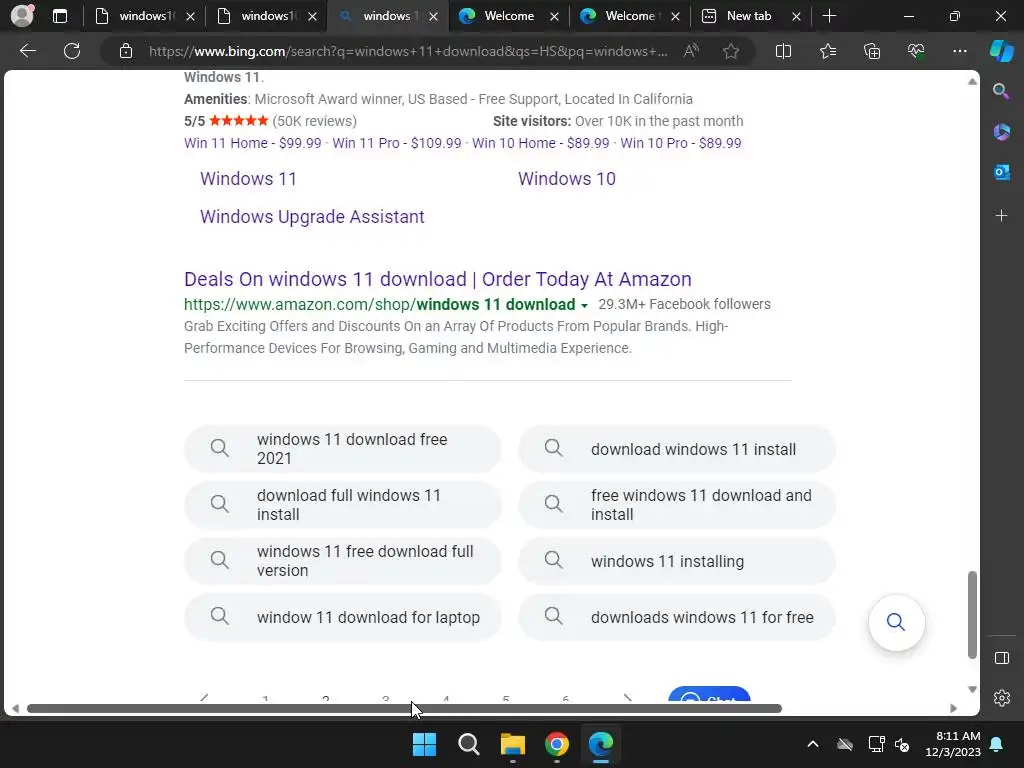This screenshot has width=1024, height=768.
Task: Open Windows Upgrade Assistant link
Action: point(312,217)
